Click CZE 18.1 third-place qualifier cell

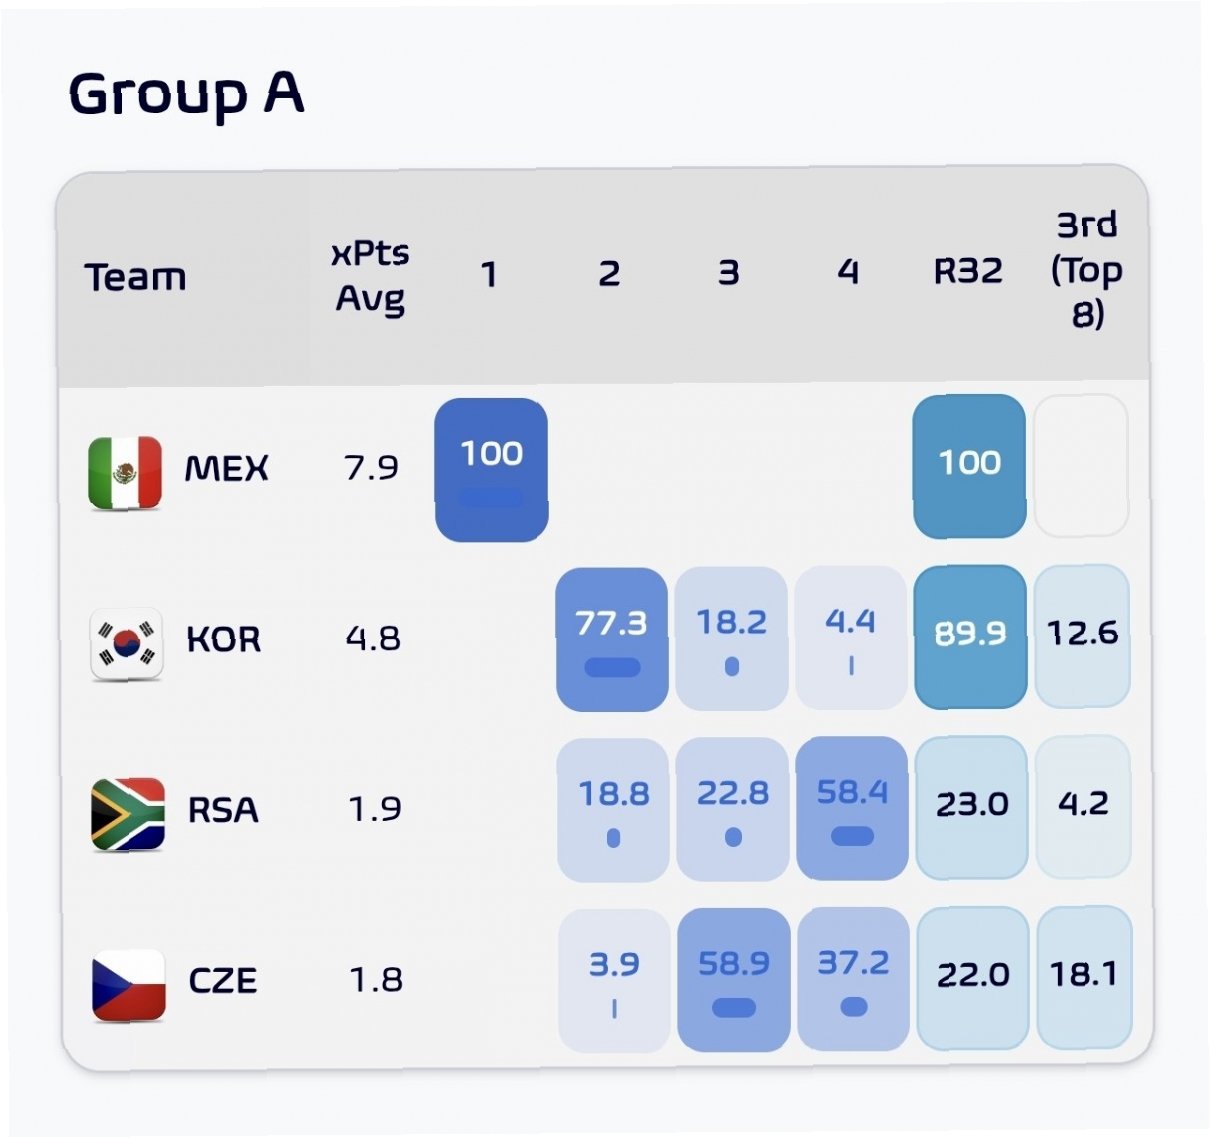[x=1084, y=977]
